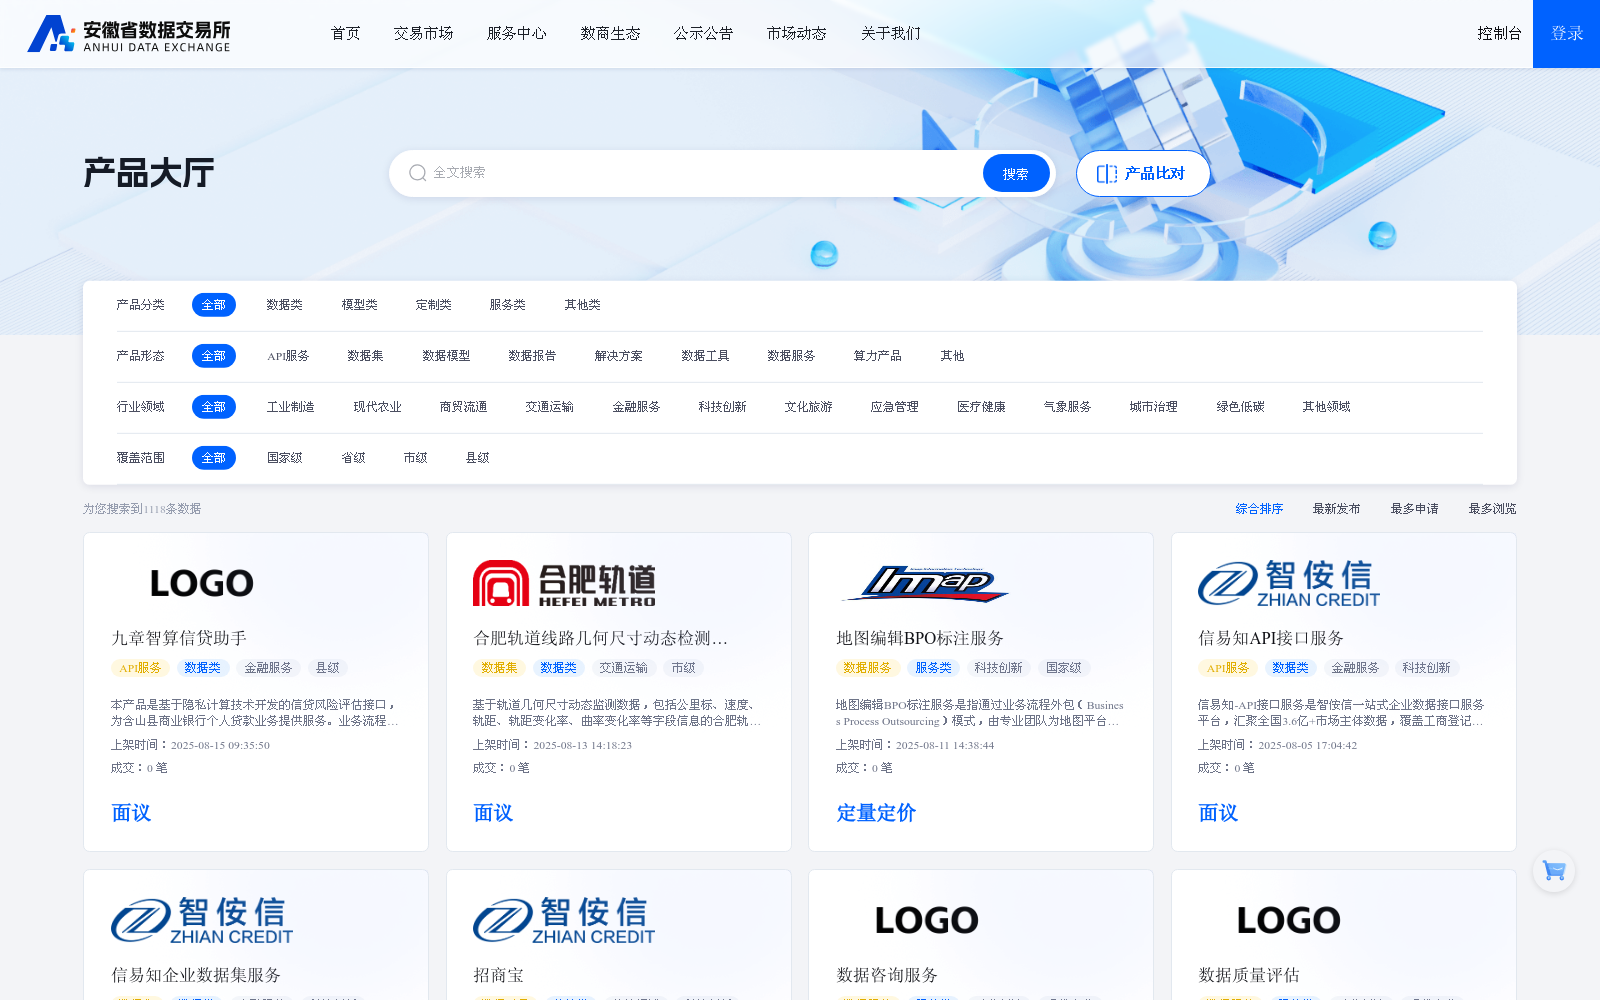Screen dimensions: 1600x1000
Task: Sort results by 最新发布
Action: [x=1337, y=509]
